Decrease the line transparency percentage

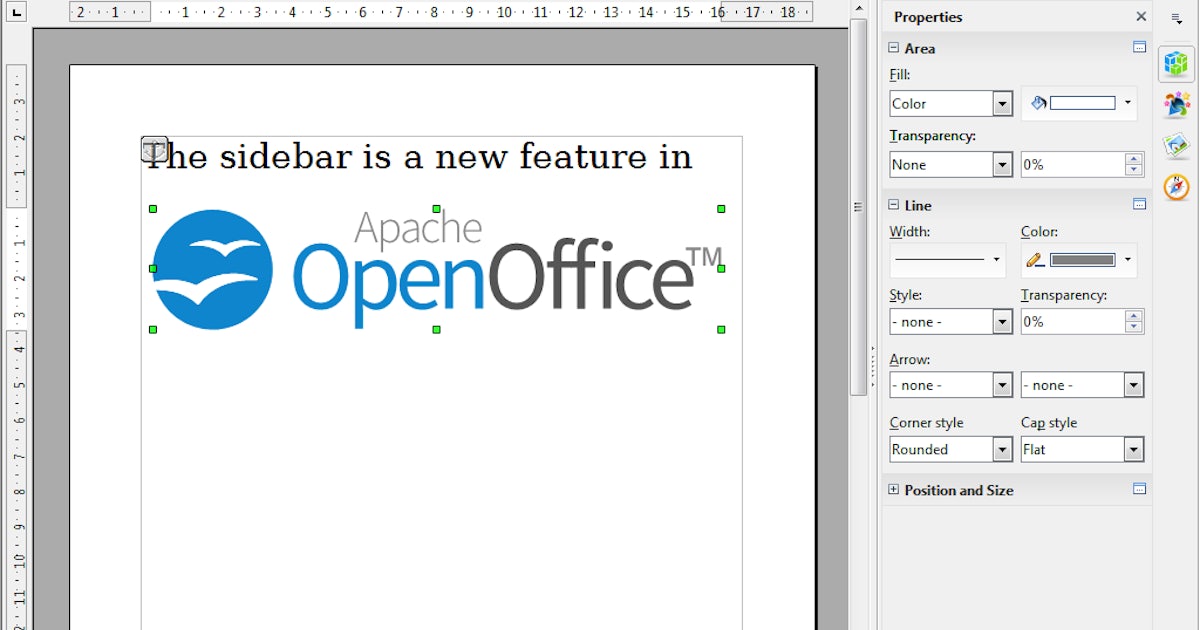1133,327
